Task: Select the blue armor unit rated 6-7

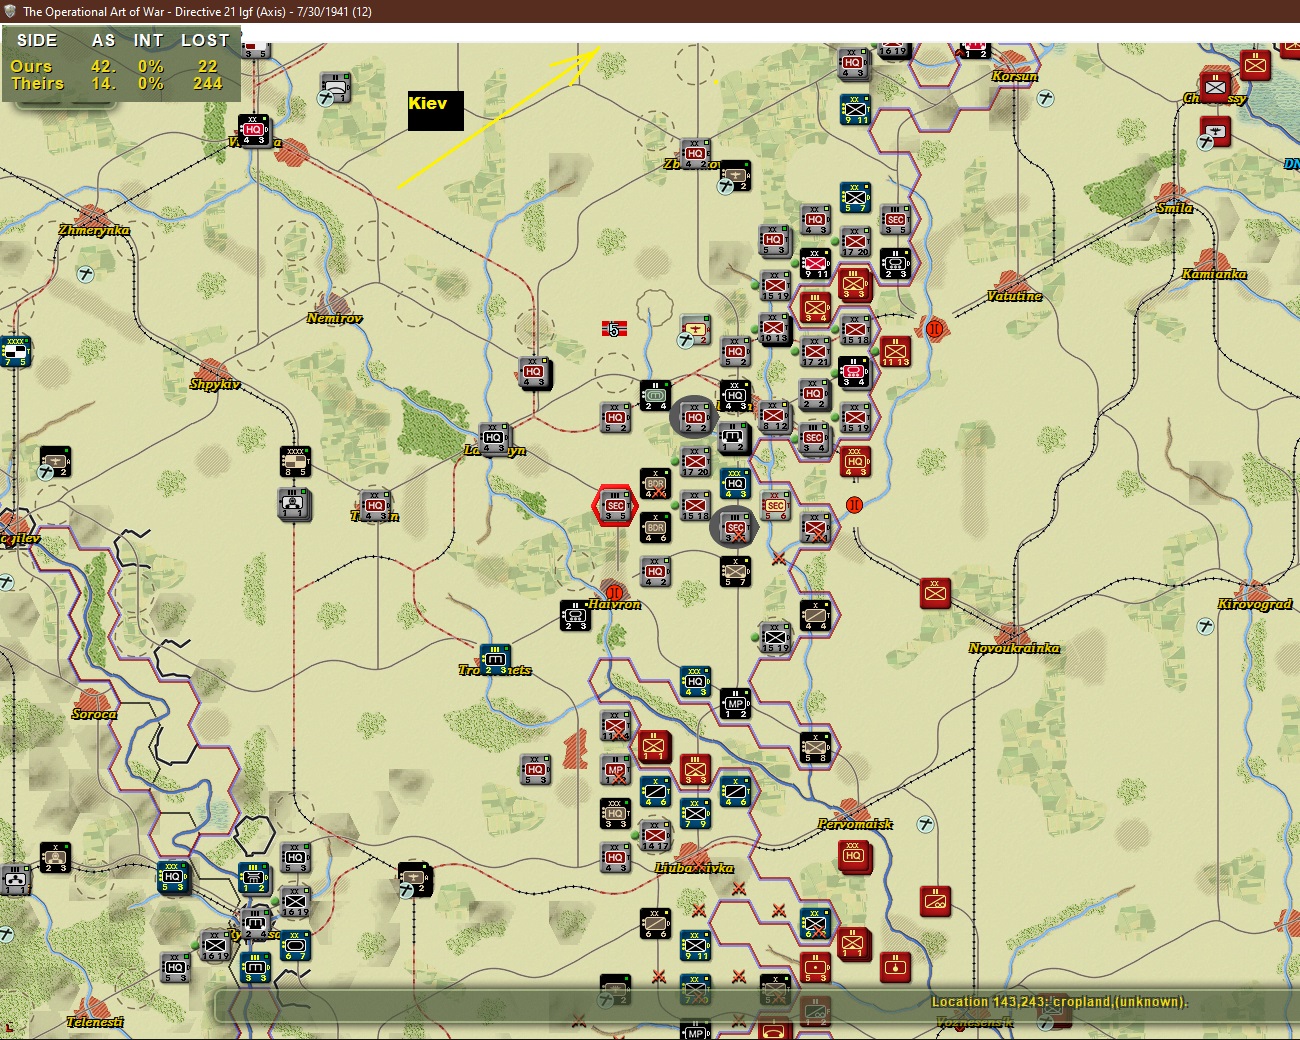Action: 295,945
